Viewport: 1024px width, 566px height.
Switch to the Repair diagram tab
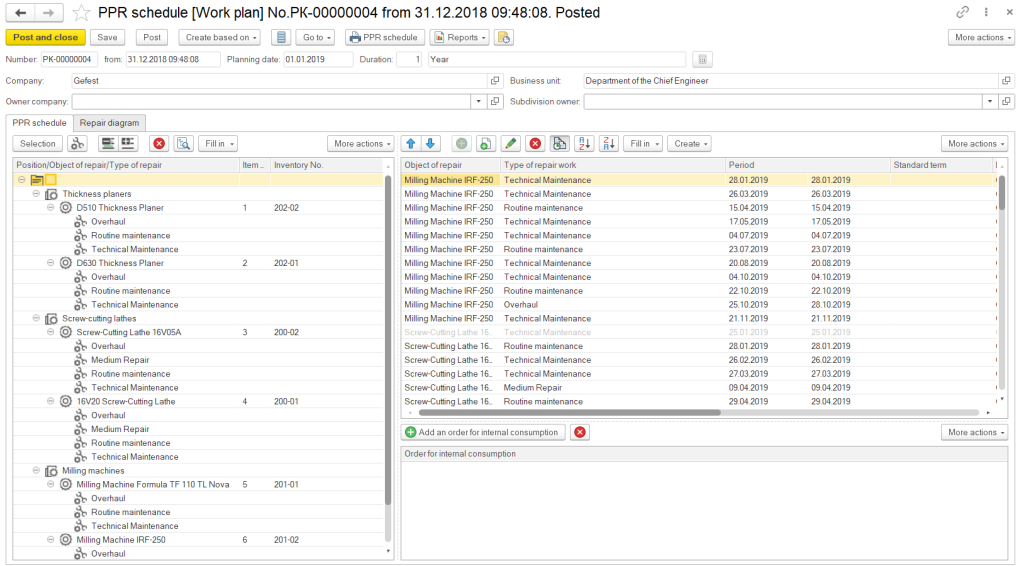[x=109, y=122]
